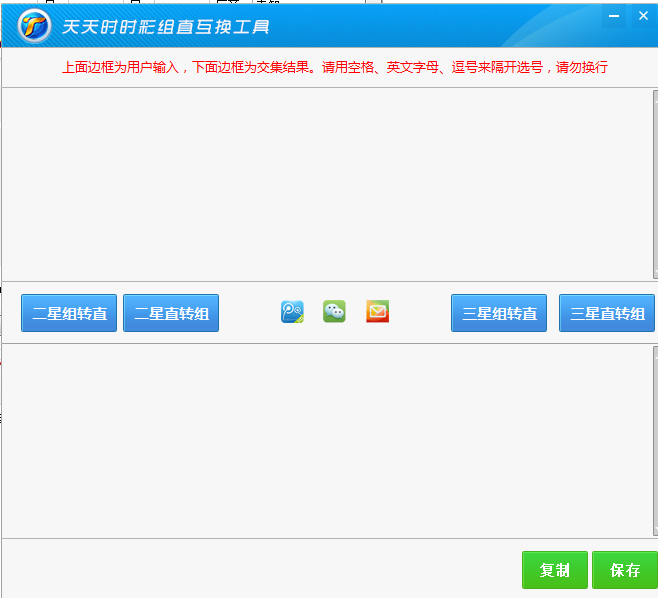Viewport: 658px width, 598px height.
Task: Click inside the lower result text box
Action: pos(327,441)
